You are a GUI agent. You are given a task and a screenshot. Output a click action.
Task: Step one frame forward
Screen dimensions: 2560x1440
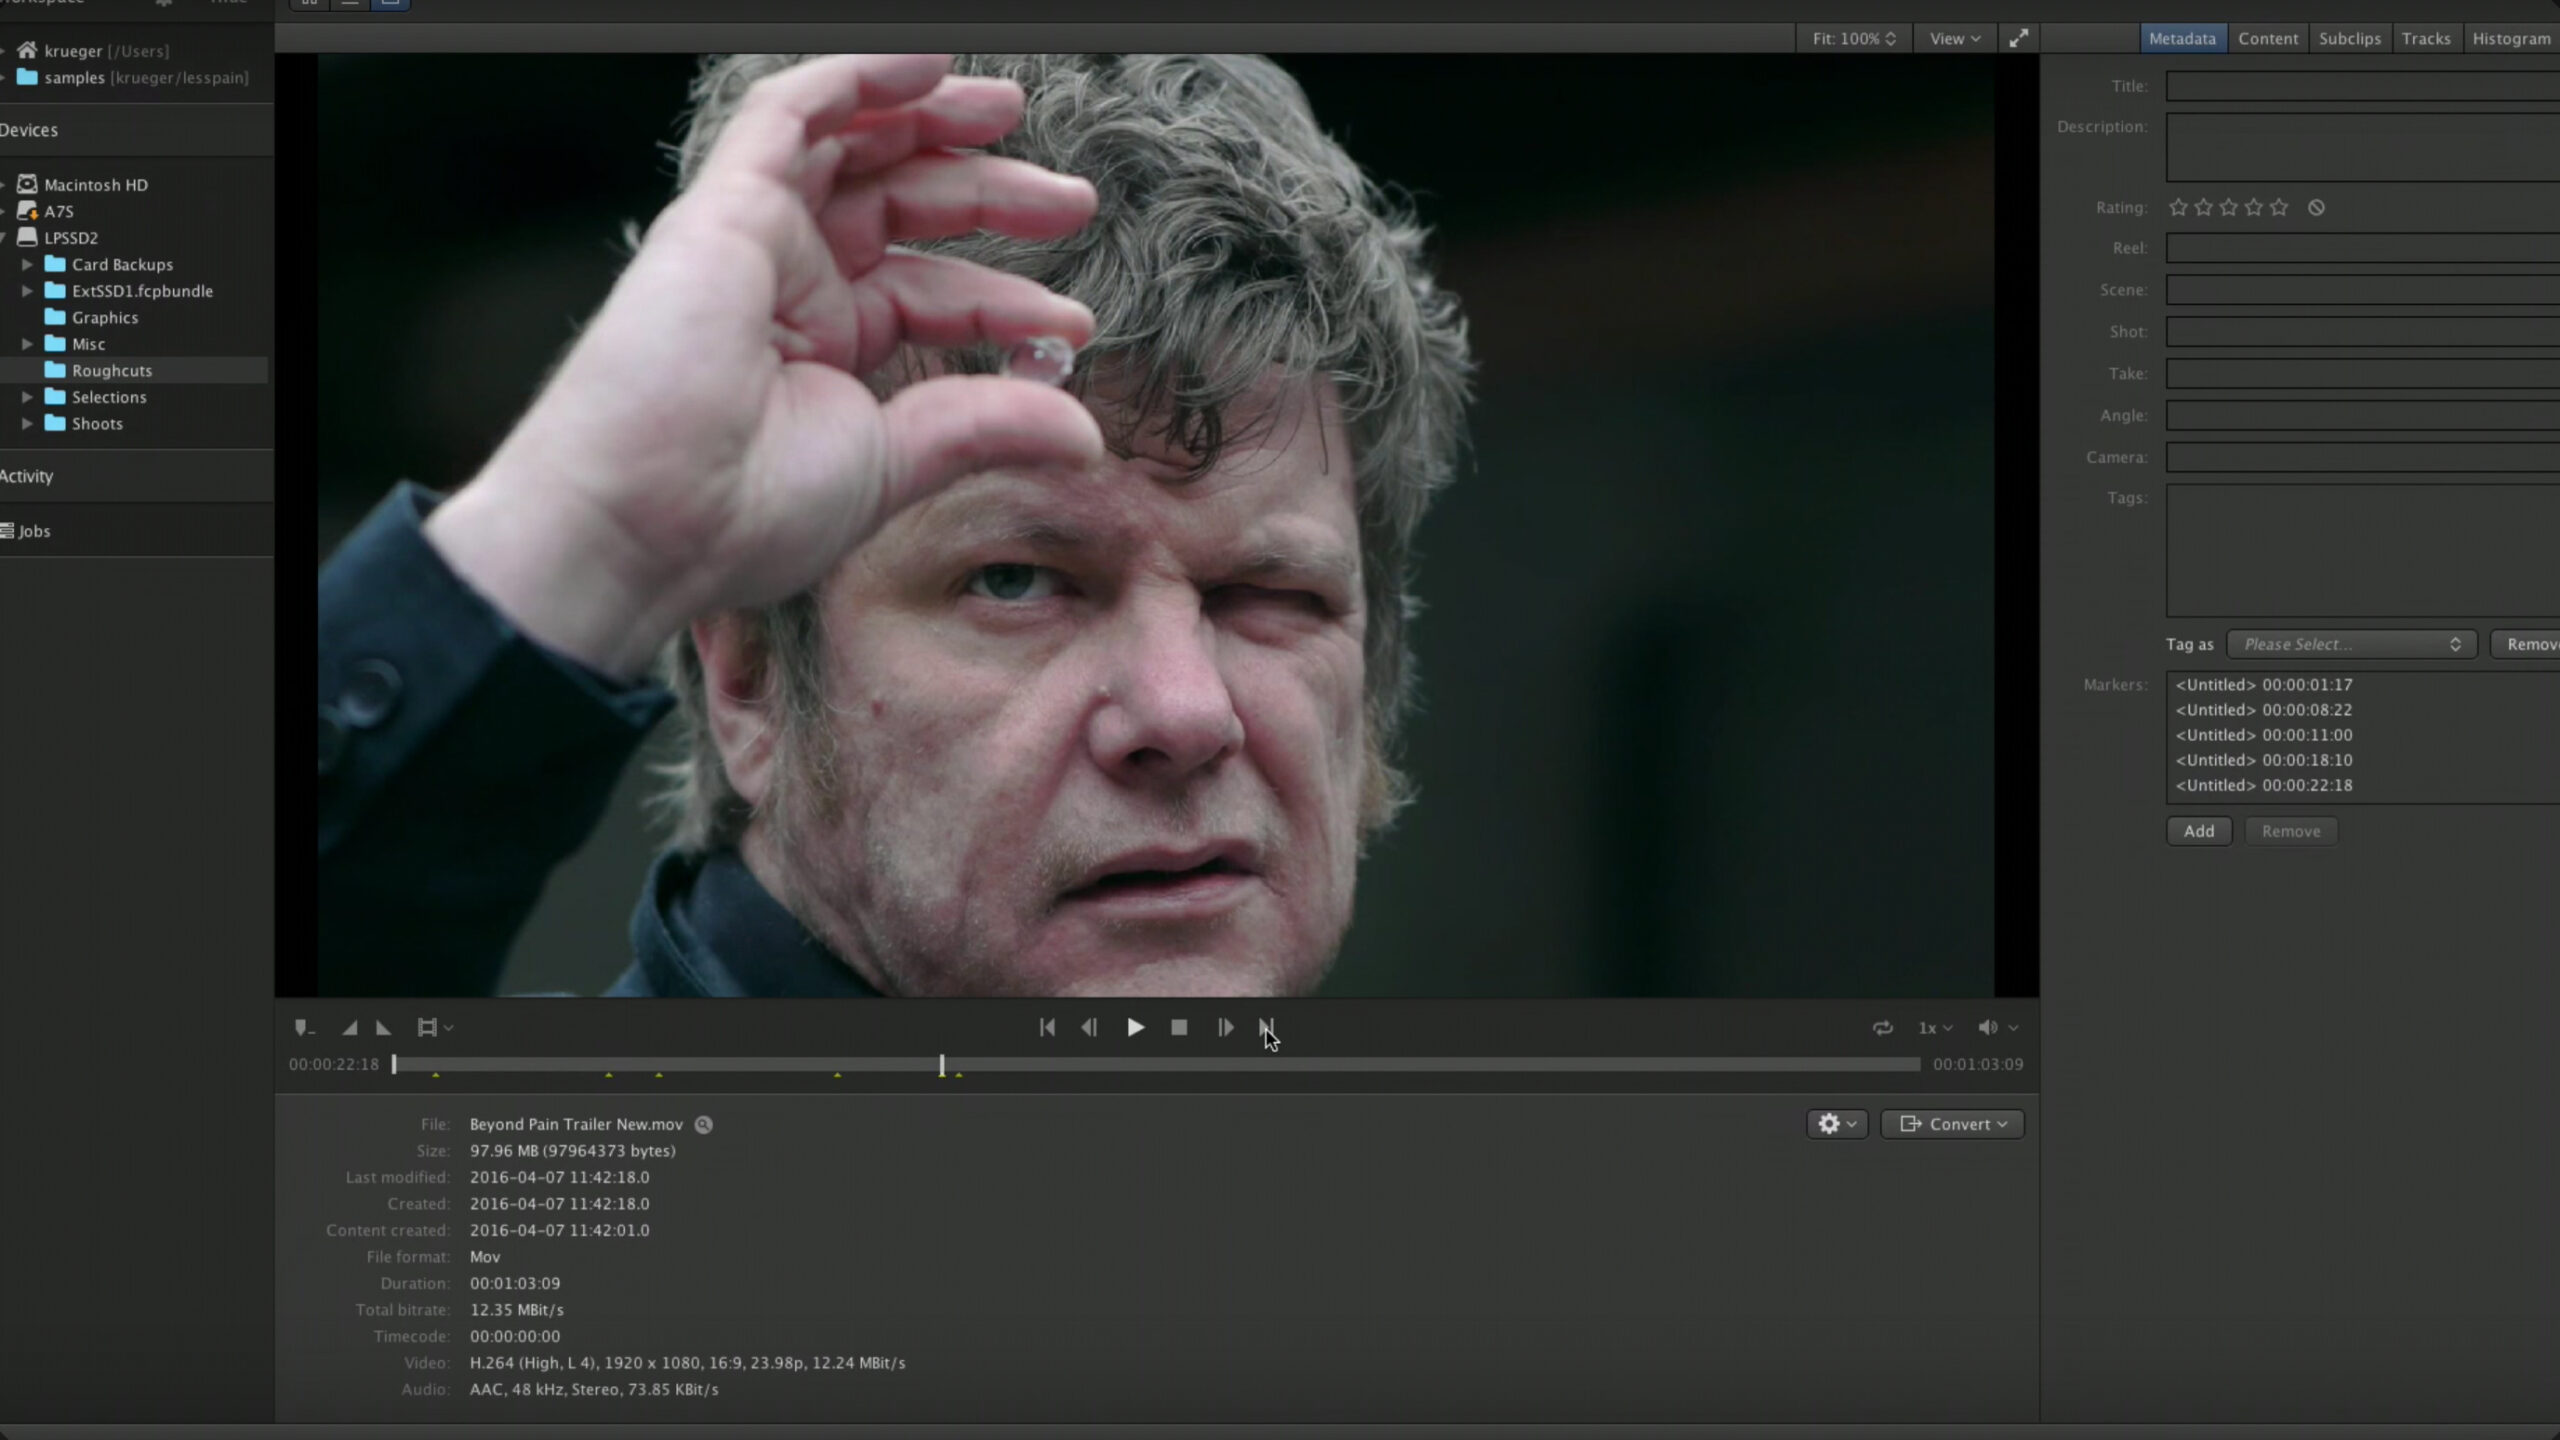click(x=1225, y=1027)
